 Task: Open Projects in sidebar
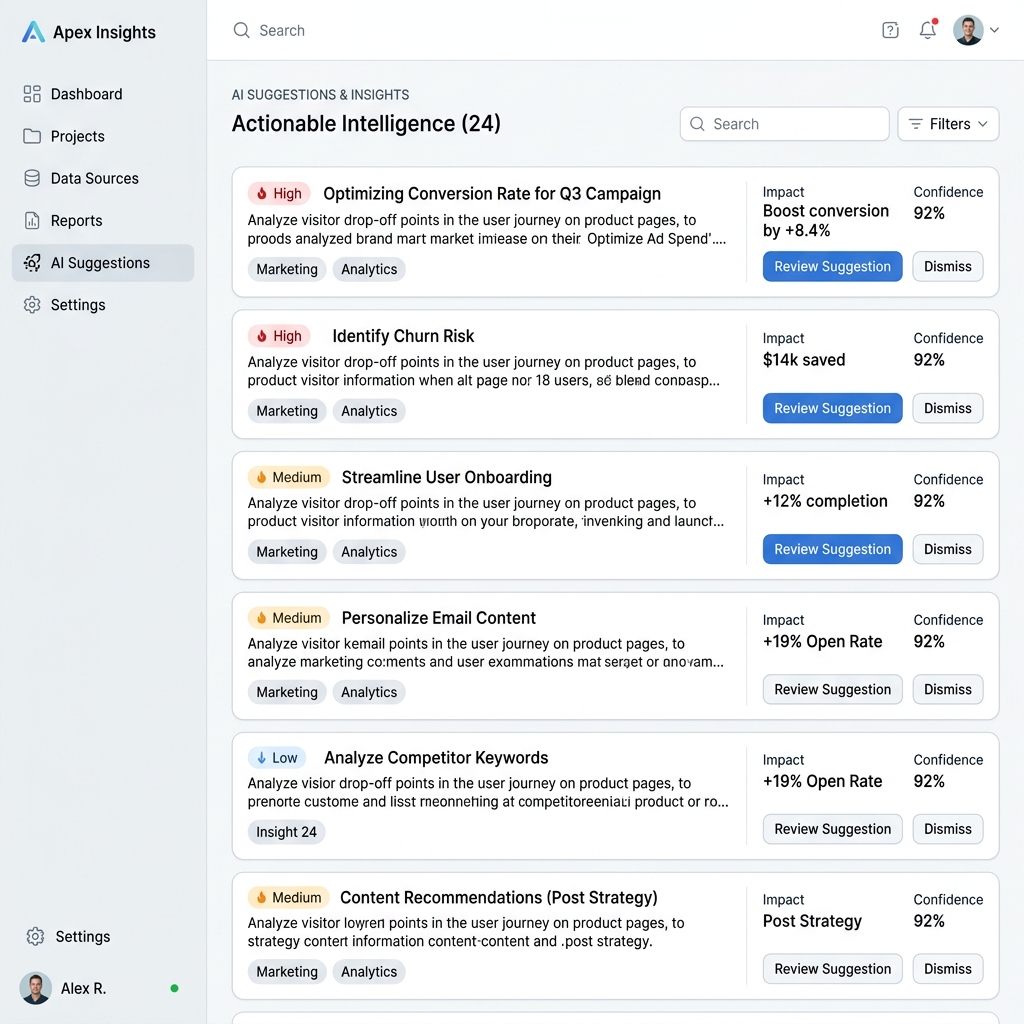click(103, 136)
